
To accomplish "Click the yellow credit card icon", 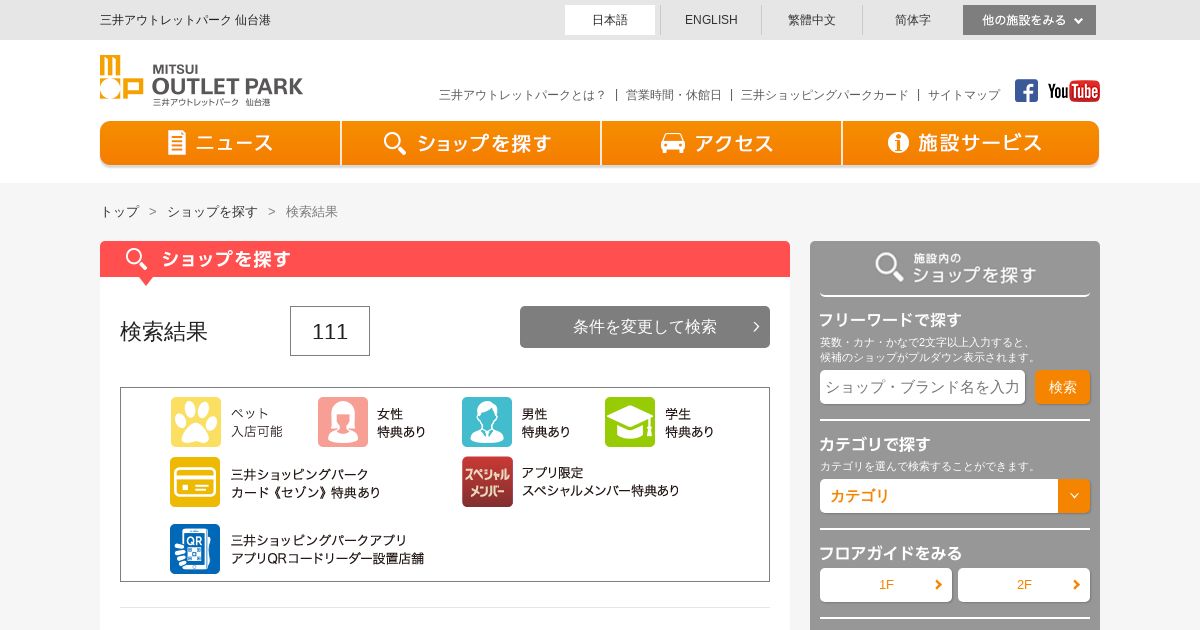I will click(195, 482).
